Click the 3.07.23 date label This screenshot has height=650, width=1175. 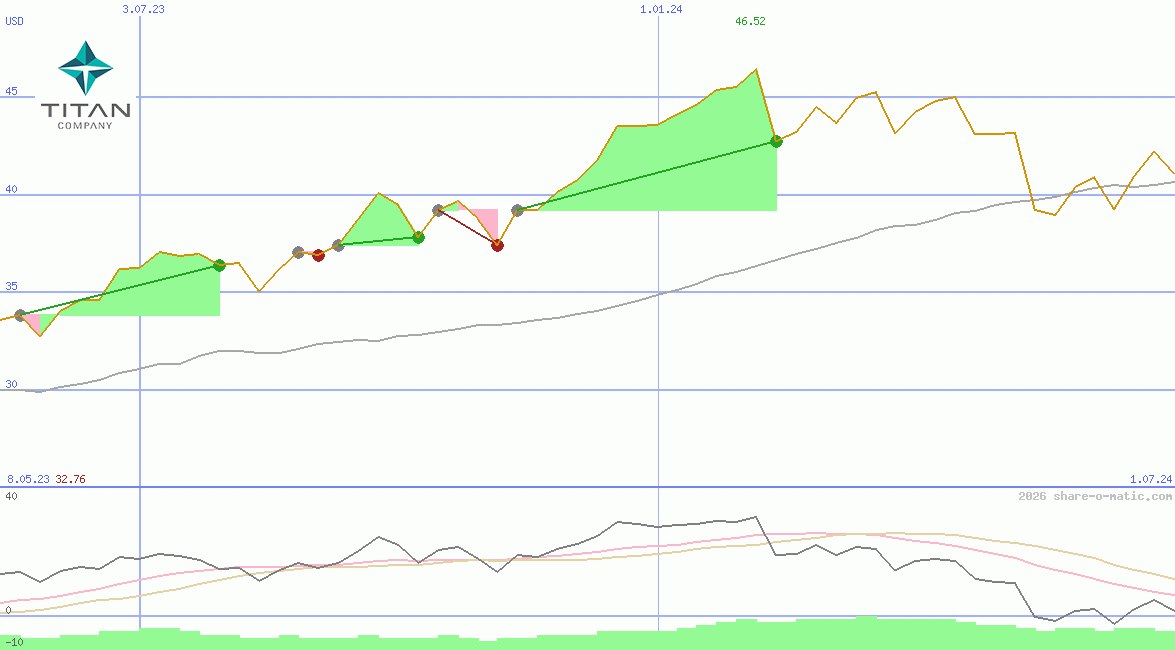pos(143,9)
